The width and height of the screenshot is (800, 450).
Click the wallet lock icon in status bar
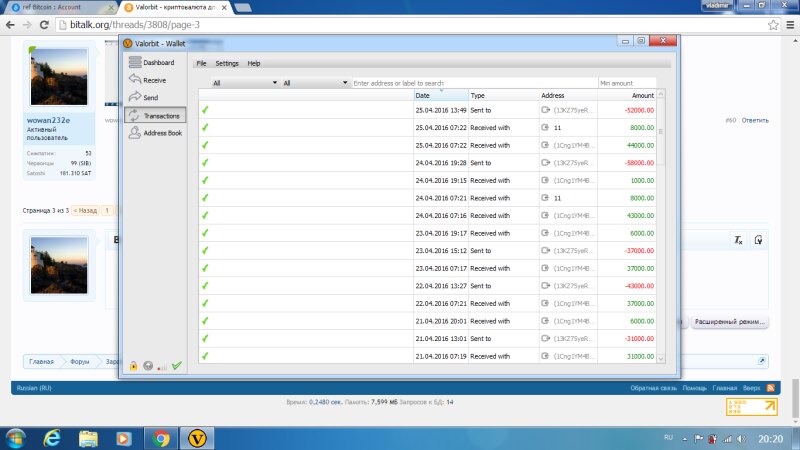pos(133,366)
